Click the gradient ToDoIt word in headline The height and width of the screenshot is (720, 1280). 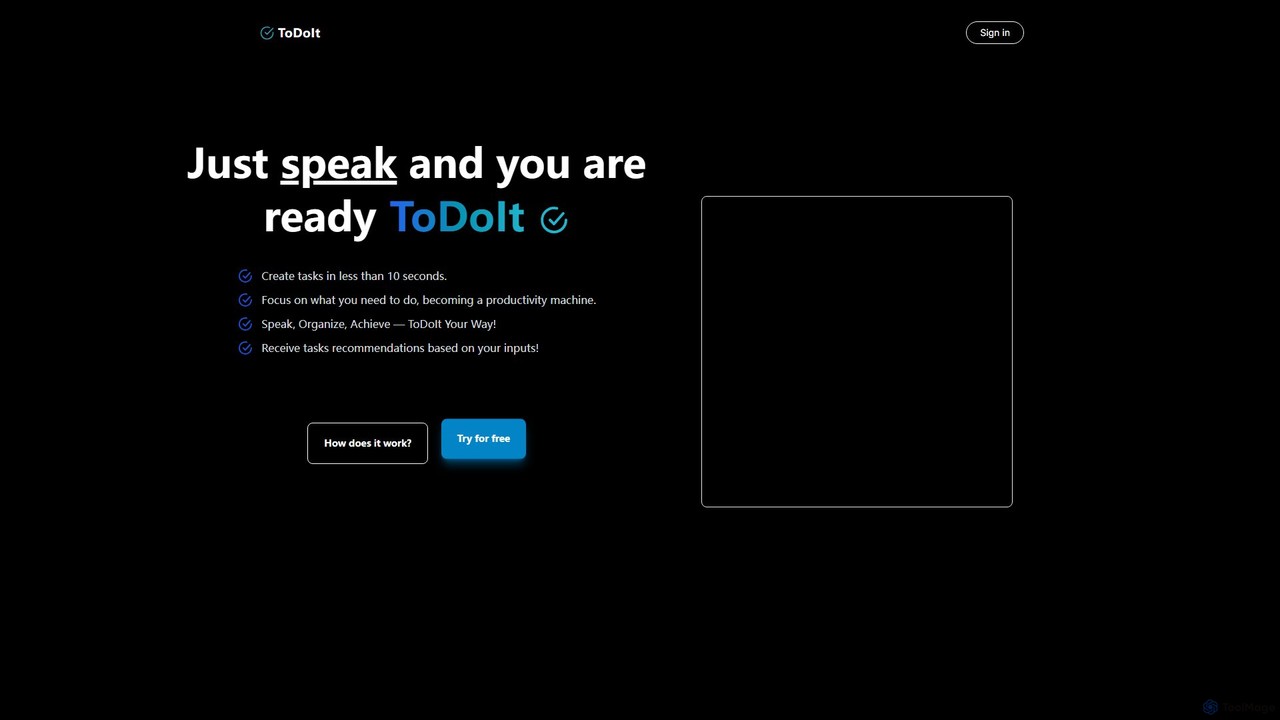coord(457,216)
